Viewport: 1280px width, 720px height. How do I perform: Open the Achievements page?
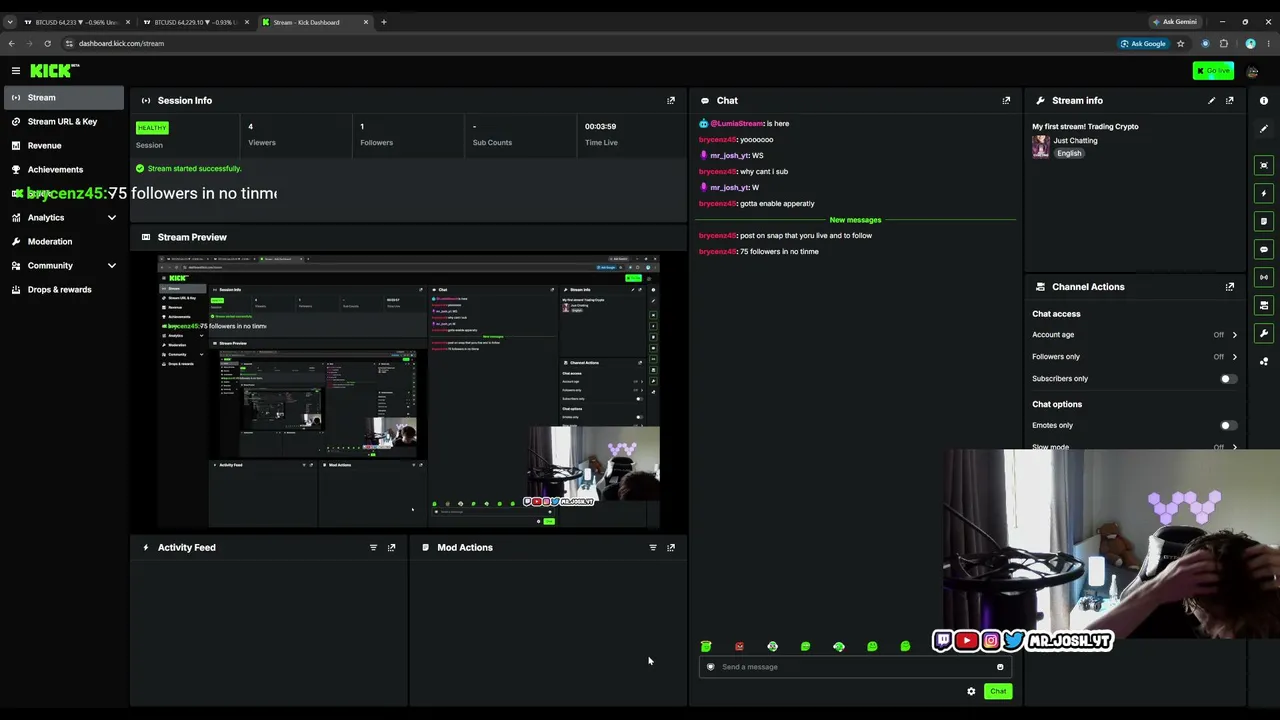coord(63,169)
